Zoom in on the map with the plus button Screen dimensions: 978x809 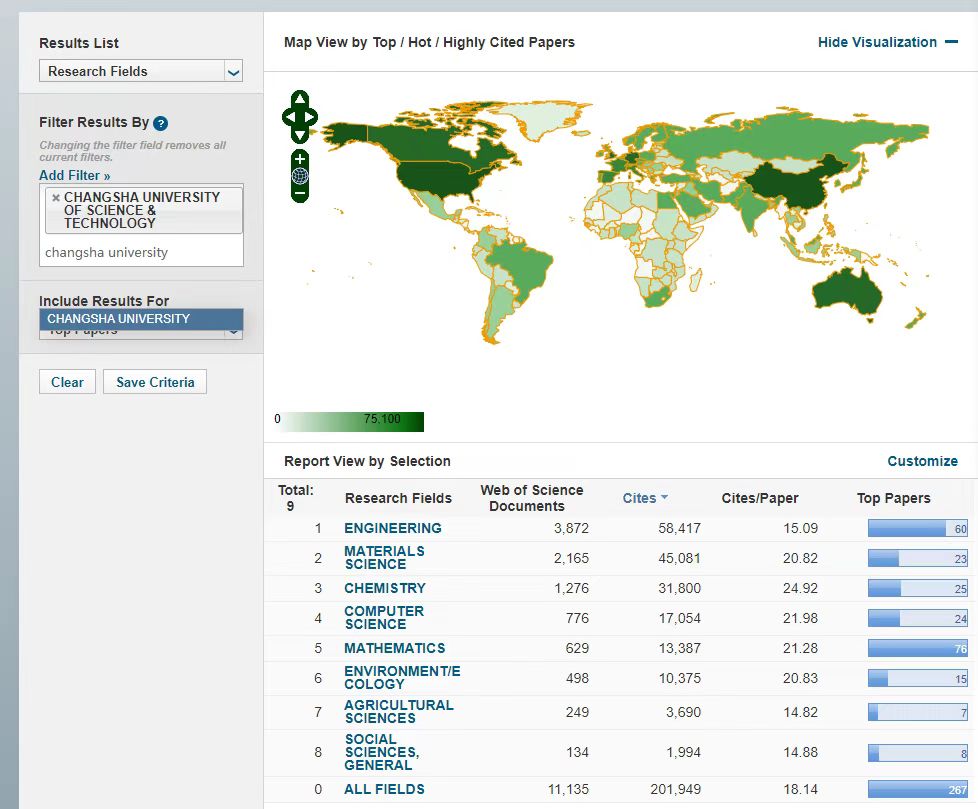300,159
